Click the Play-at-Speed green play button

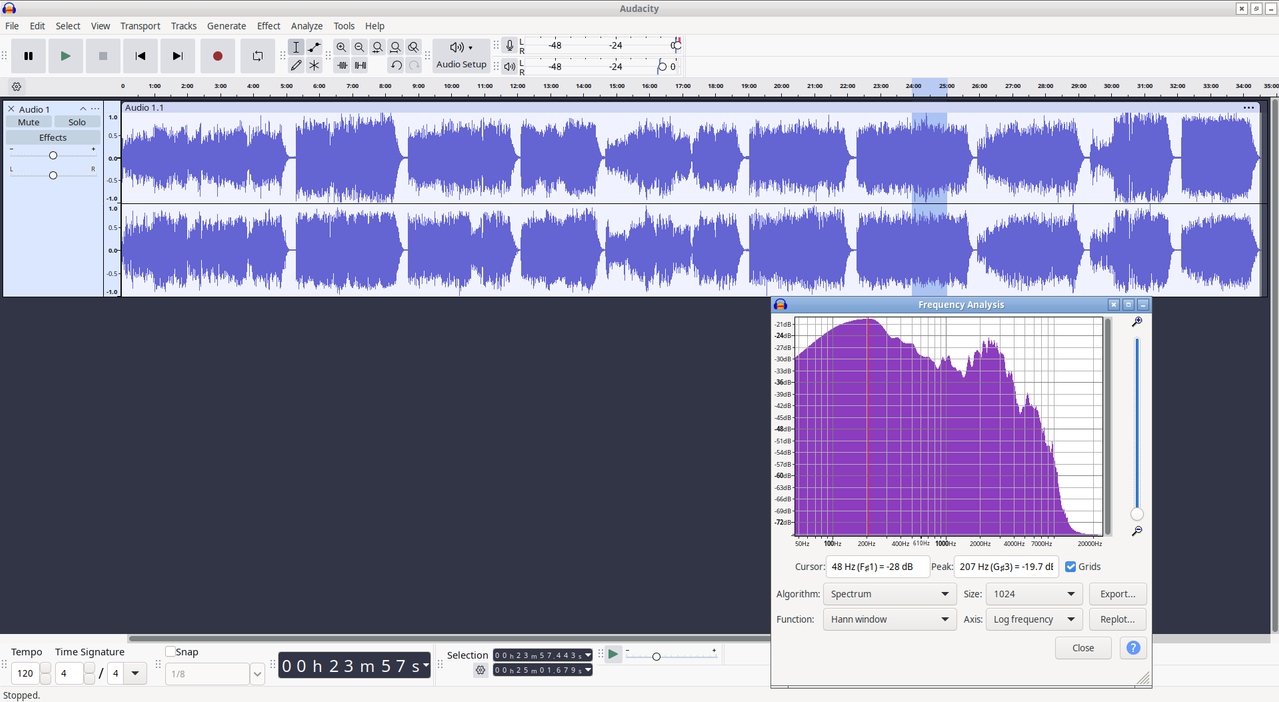(613, 655)
